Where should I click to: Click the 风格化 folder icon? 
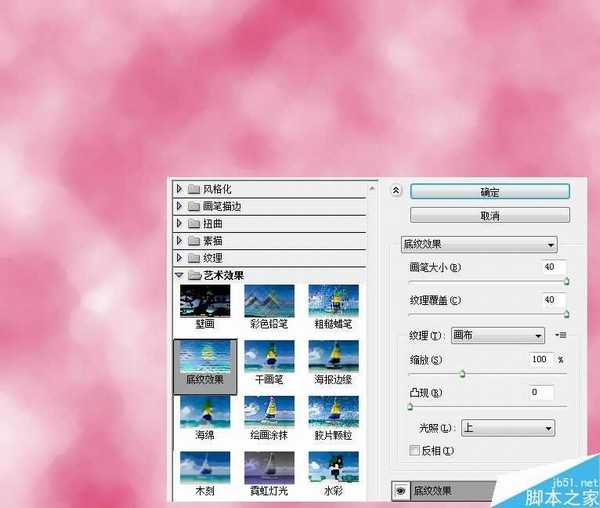(194, 189)
